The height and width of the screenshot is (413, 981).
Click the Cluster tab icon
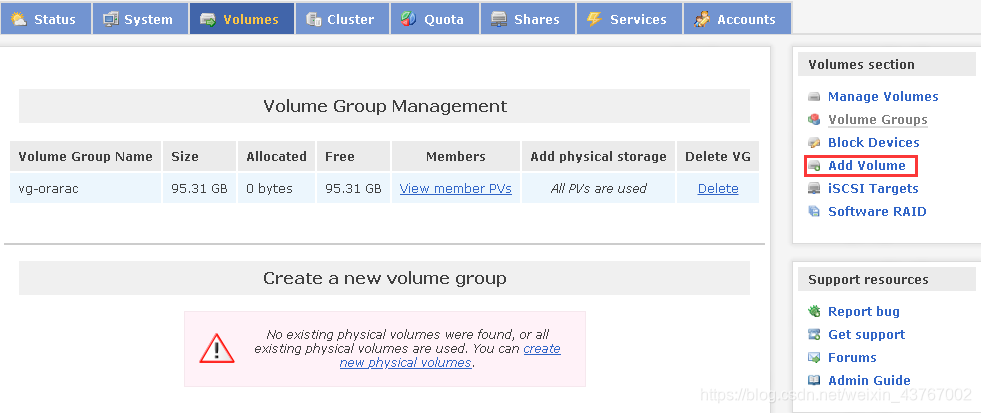pyautogui.click(x=314, y=19)
